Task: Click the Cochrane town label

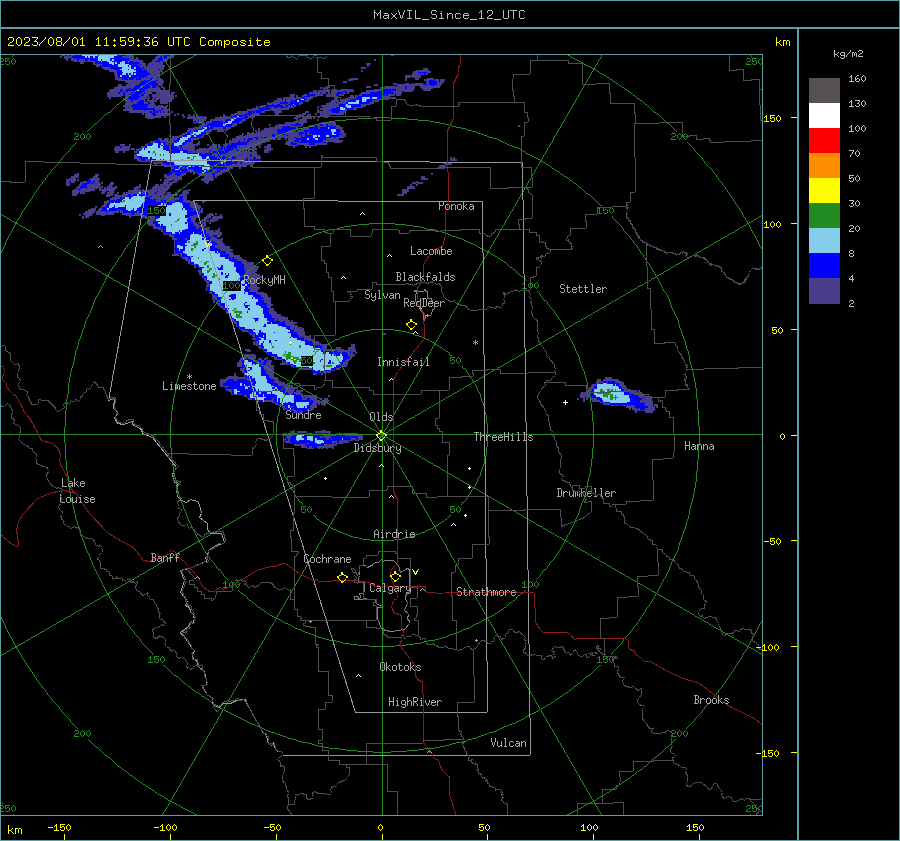Action: (327, 559)
